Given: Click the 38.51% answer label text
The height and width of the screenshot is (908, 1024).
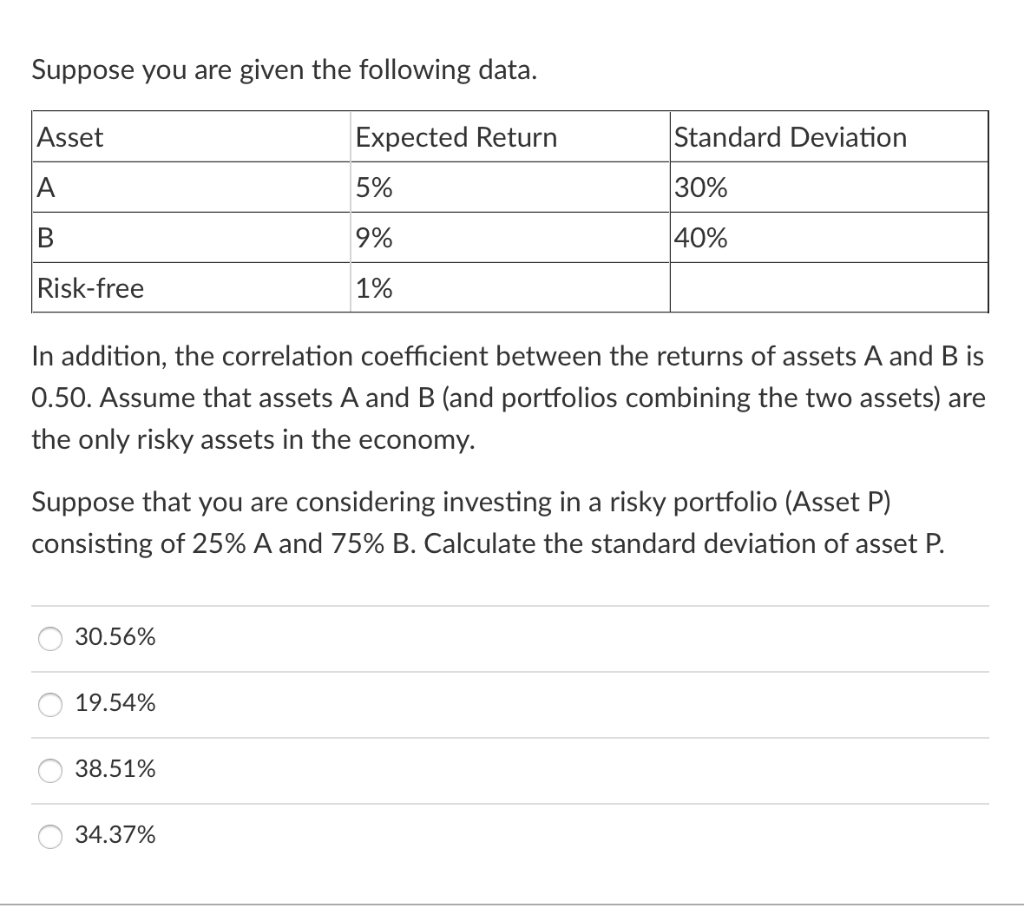Looking at the screenshot, I should (116, 770).
